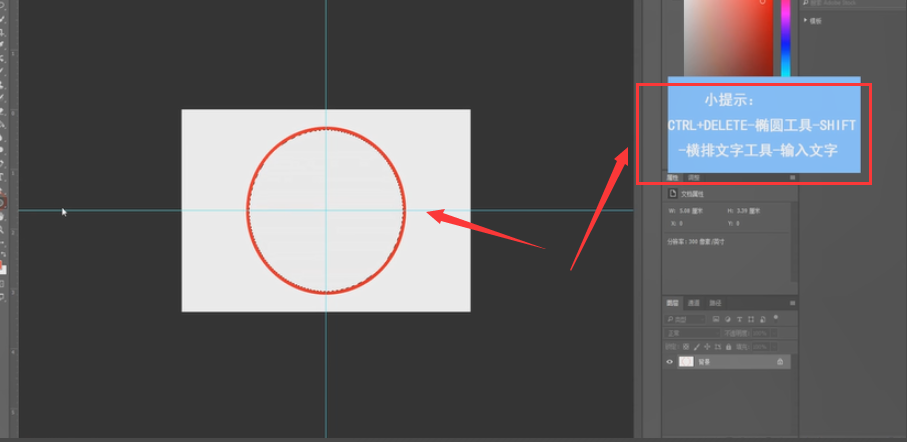Filter layers by shape layers icon

coord(751,319)
